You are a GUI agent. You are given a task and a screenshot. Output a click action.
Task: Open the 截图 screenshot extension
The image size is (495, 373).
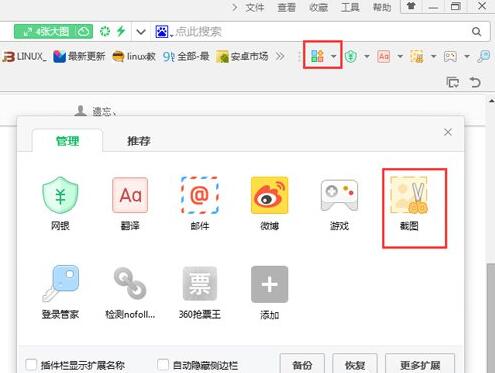pyautogui.click(x=409, y=203)
